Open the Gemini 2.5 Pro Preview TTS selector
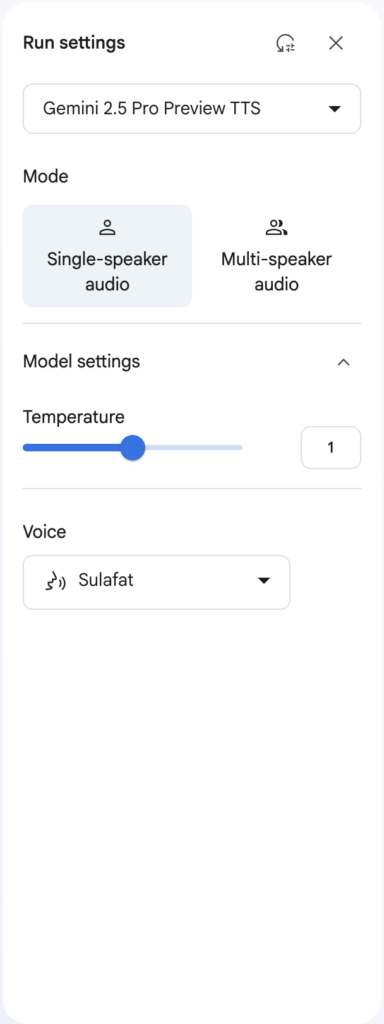 tap(192, 108)
